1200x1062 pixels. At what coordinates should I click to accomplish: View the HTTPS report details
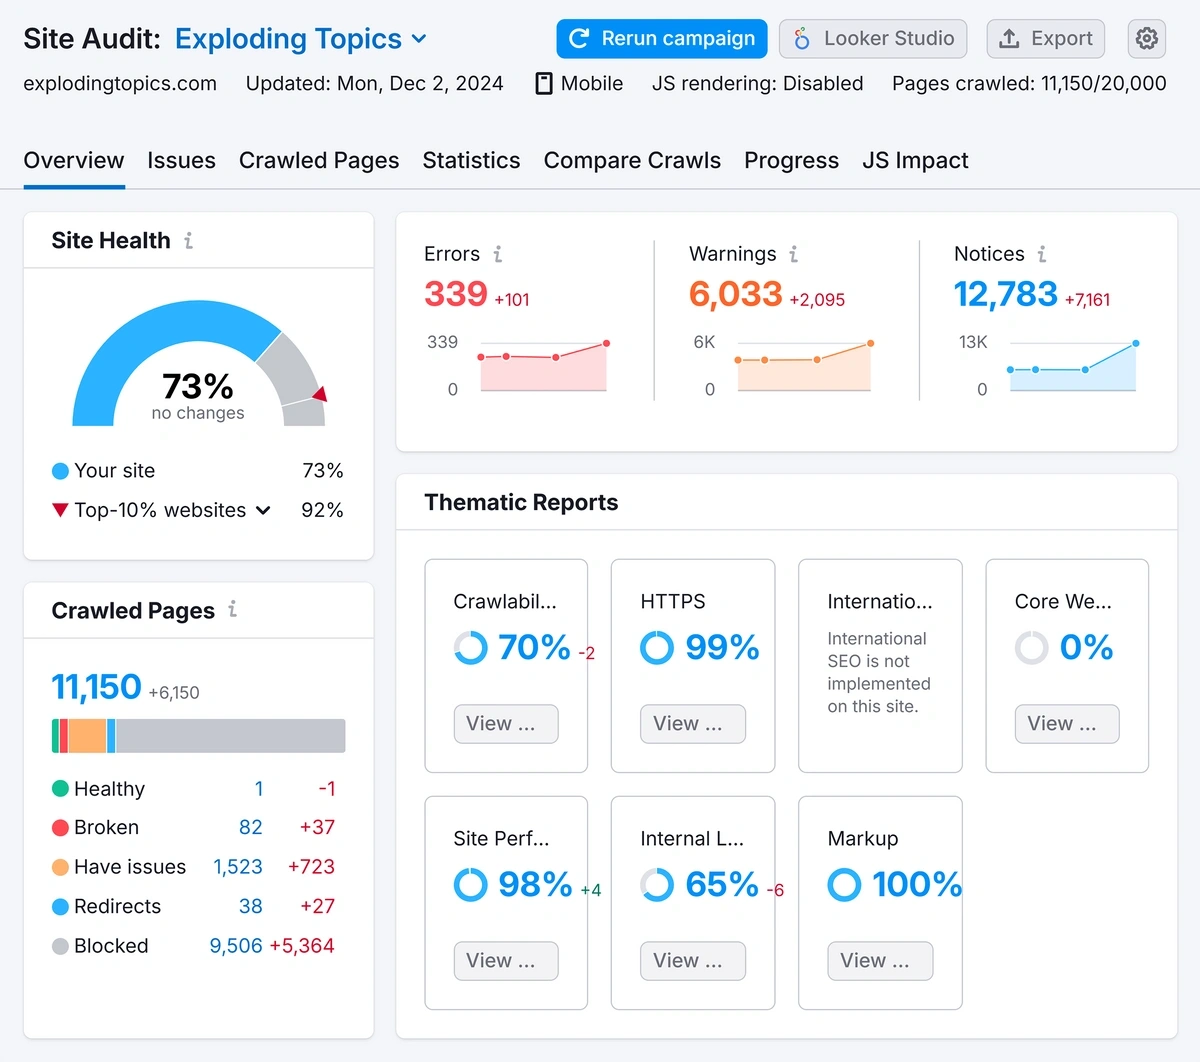tap(693, 723)
